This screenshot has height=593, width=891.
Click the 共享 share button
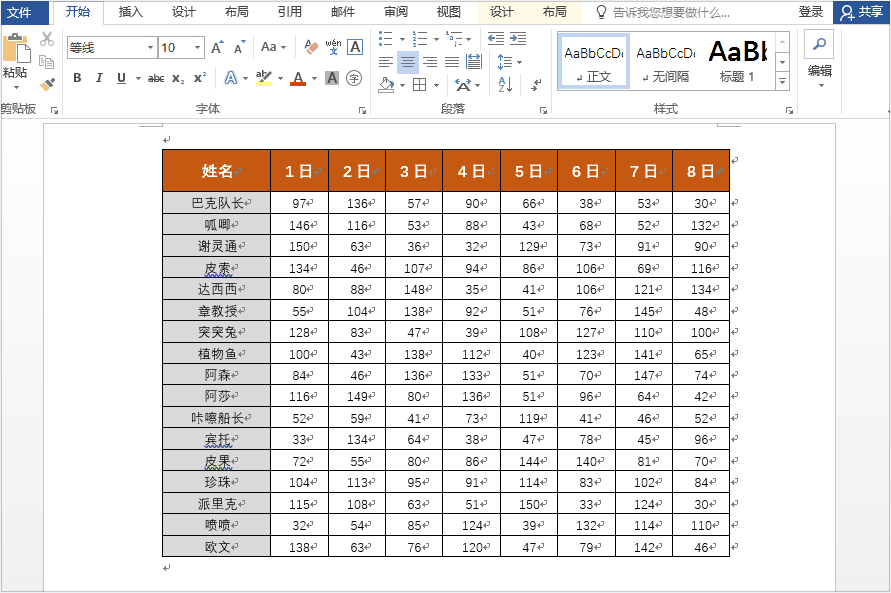point(862,12)
